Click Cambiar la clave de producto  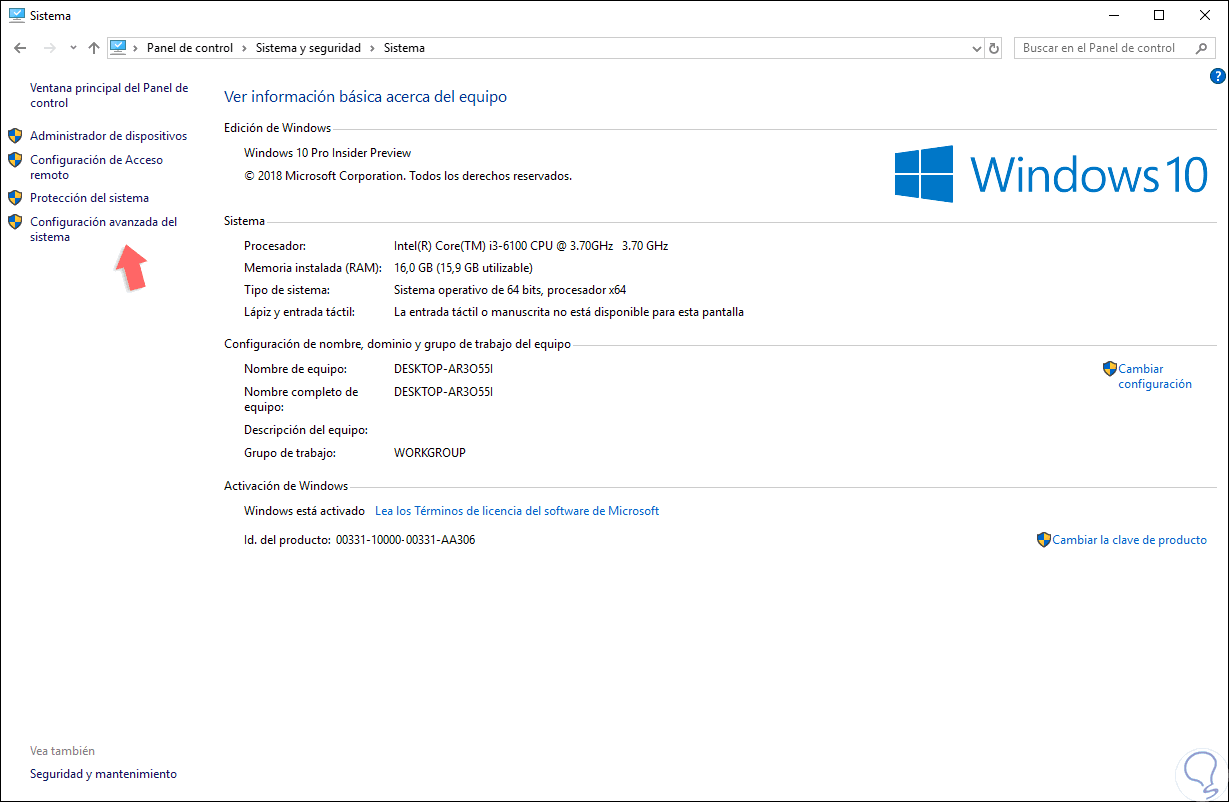(1129, 540)
